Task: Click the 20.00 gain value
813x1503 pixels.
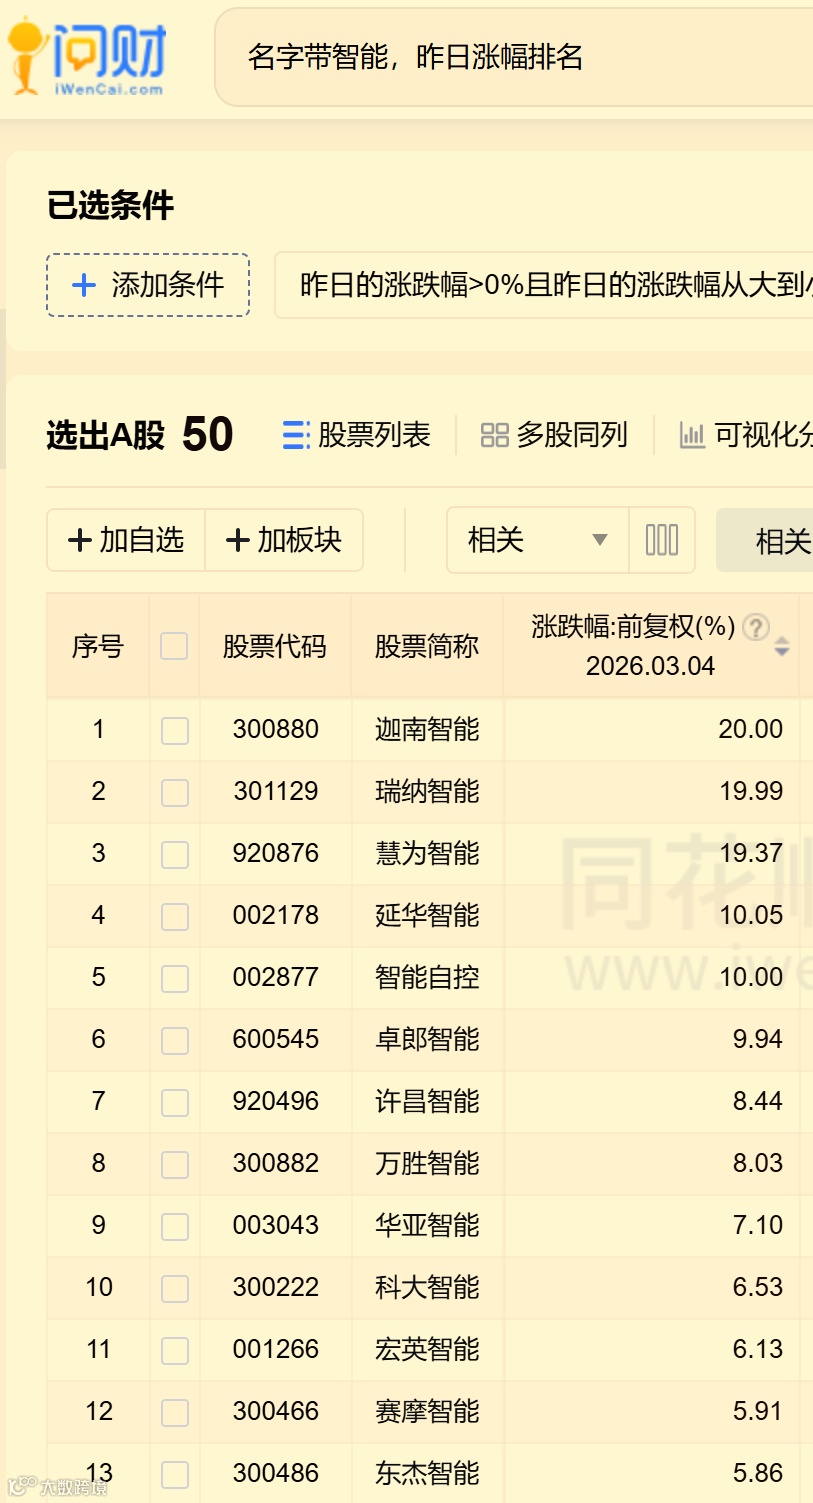Action: (751, 729)
